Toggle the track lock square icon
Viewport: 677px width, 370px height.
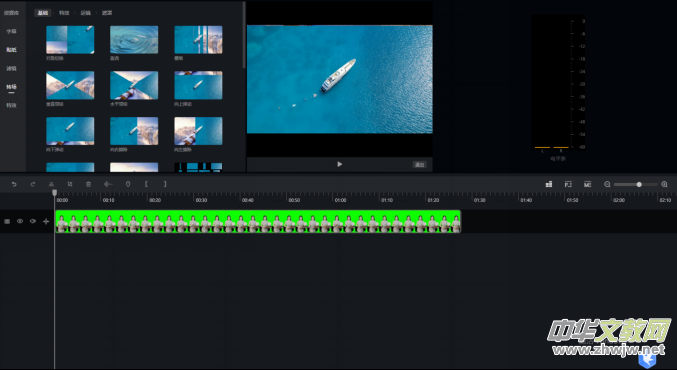[7, 221]
